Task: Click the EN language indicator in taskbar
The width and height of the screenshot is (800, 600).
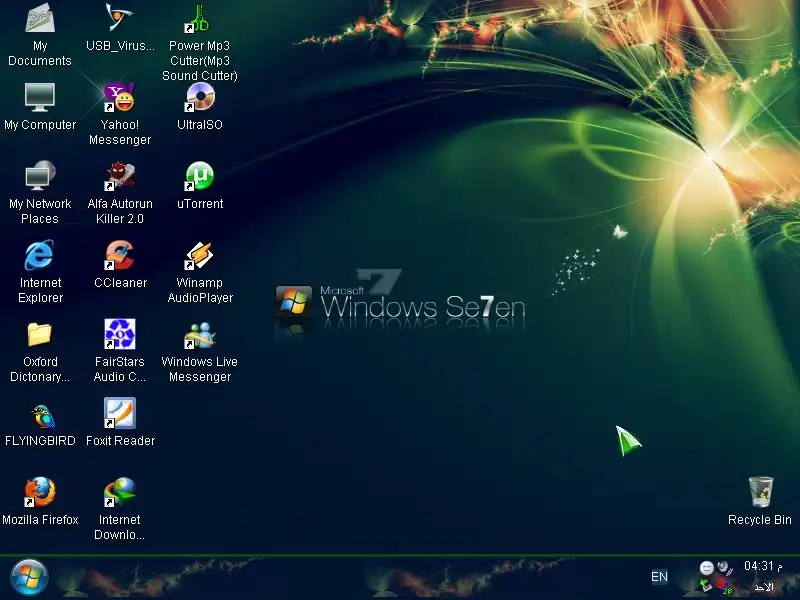Action: pyautogui.click(x=659, y=577)
